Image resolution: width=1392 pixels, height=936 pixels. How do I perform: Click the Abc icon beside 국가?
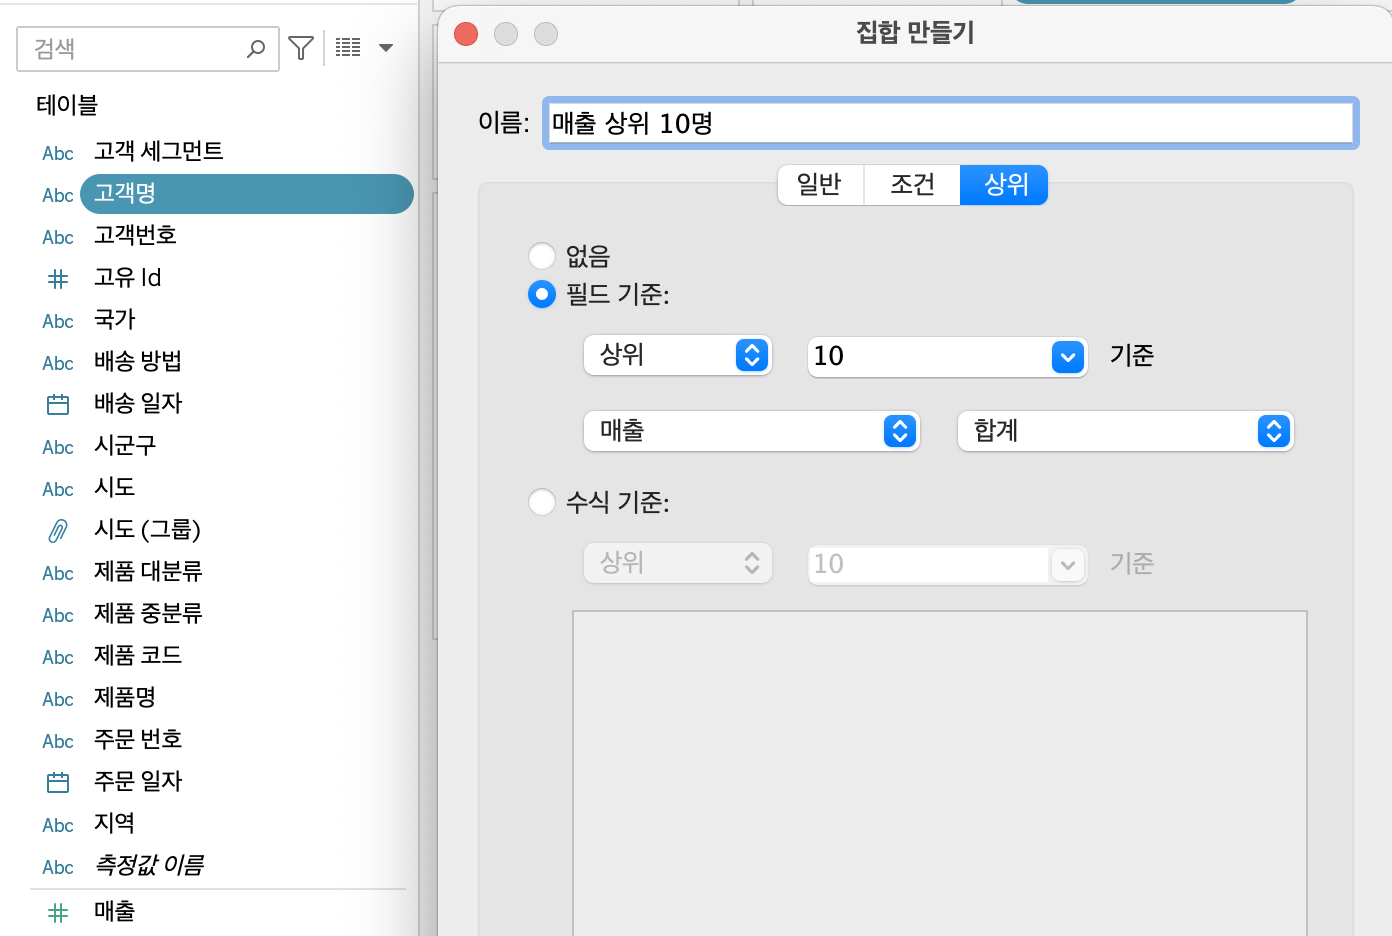click(58, 321)
